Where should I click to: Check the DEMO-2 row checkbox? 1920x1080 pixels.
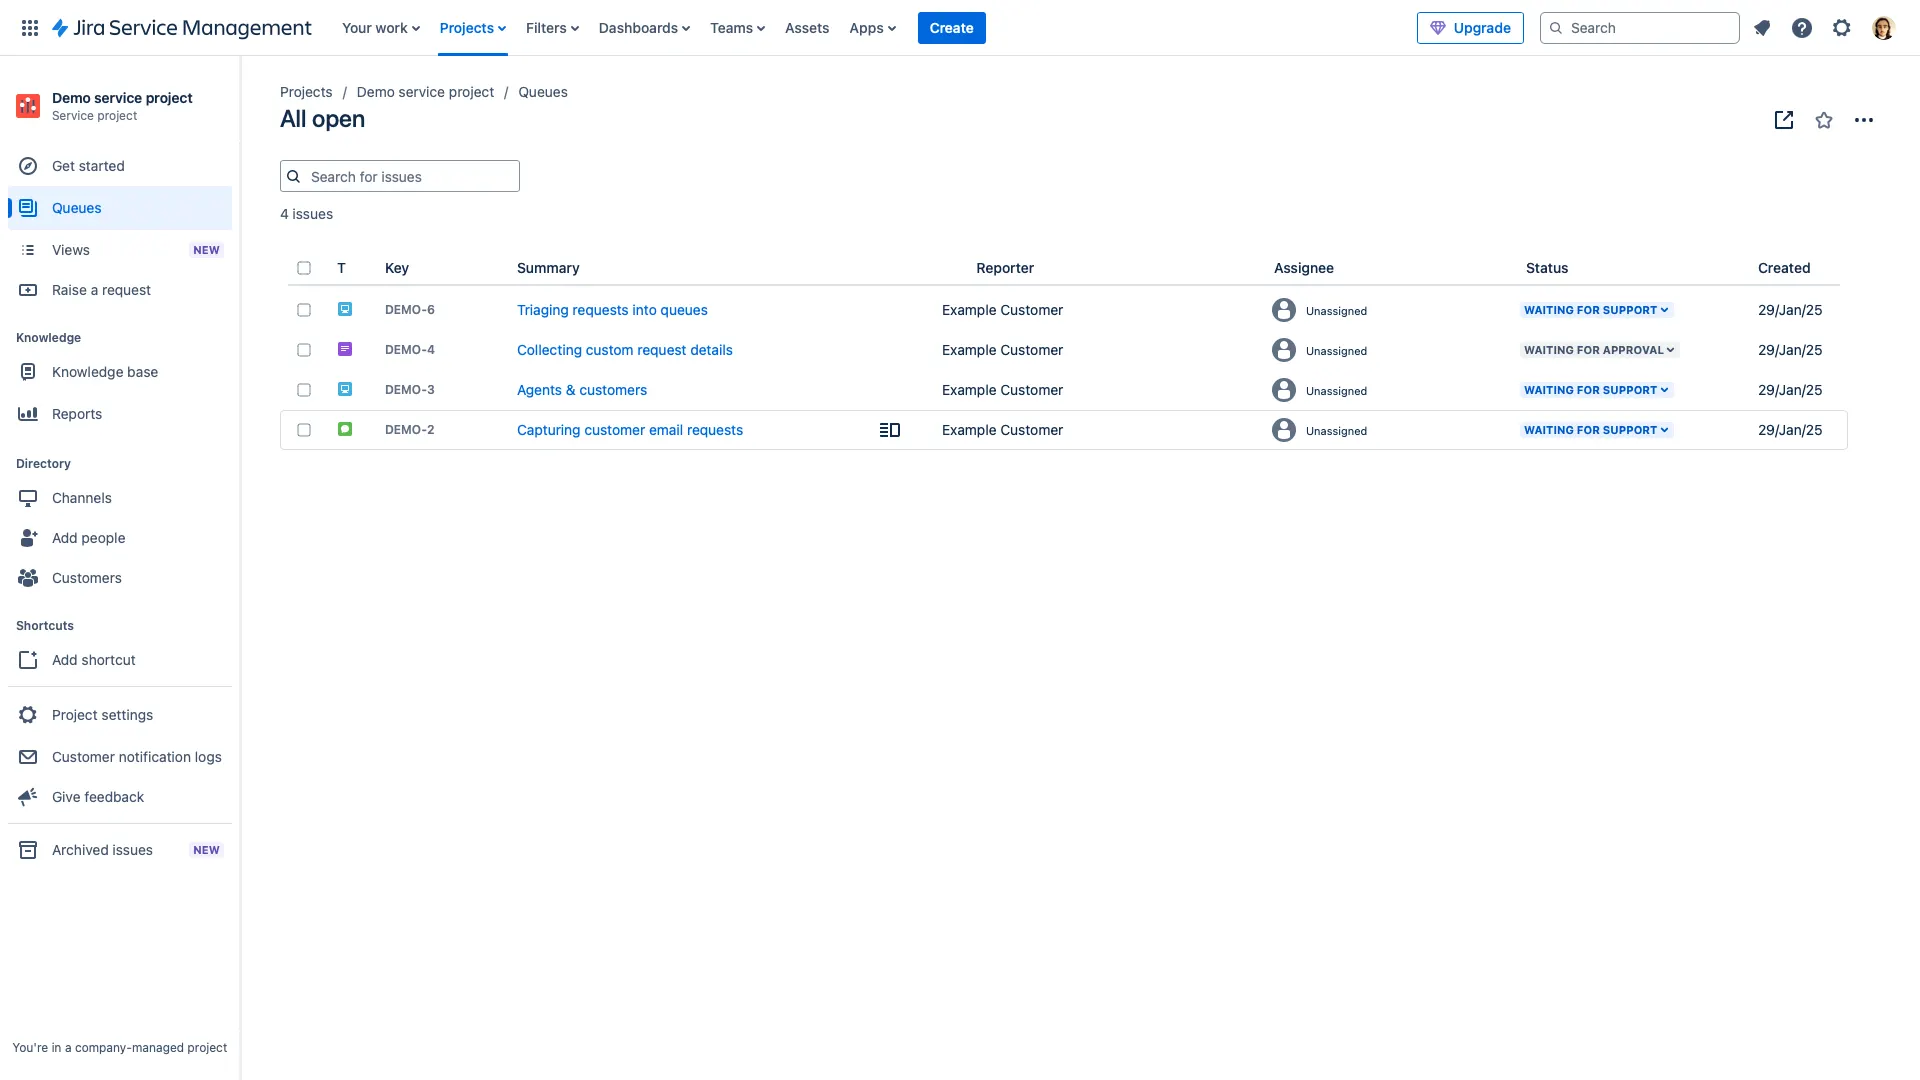(x=304, y=430)
